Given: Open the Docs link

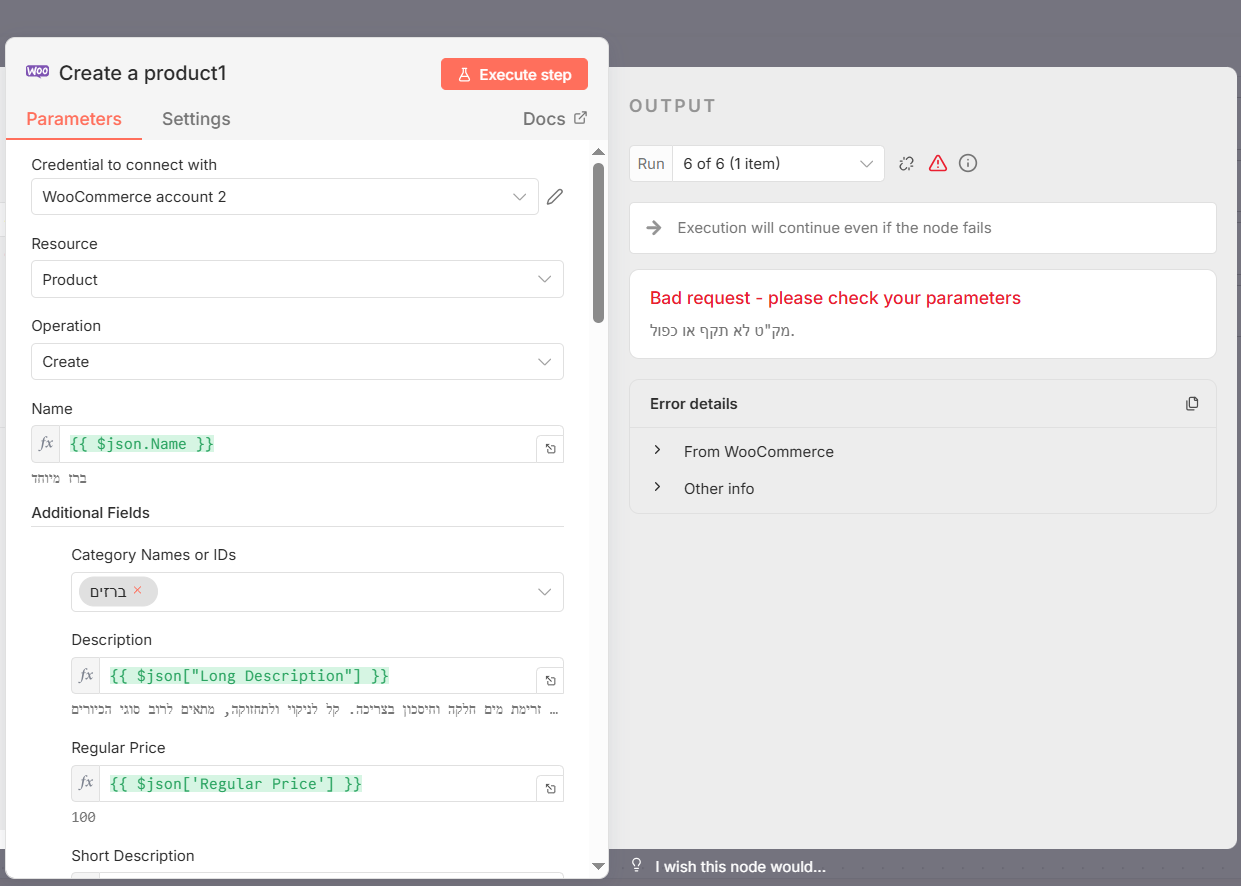Looking at the screenshot, I should tap(555, 119).
